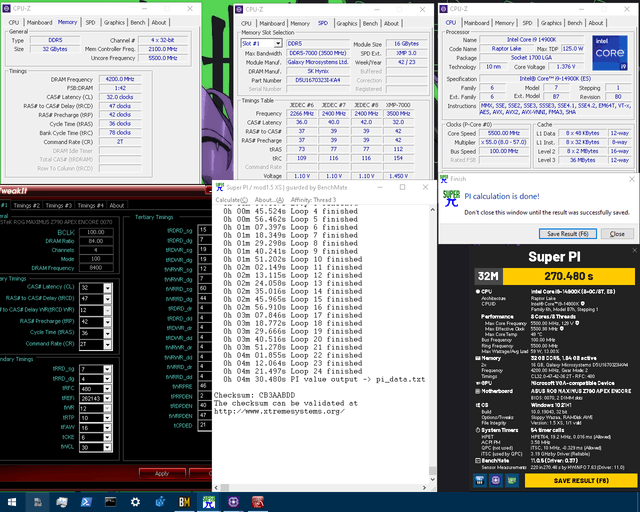Screen dimensions: 640x512
Task: Click left arrow of Super PI horizontal scrollbar
Action: (216, 488)
